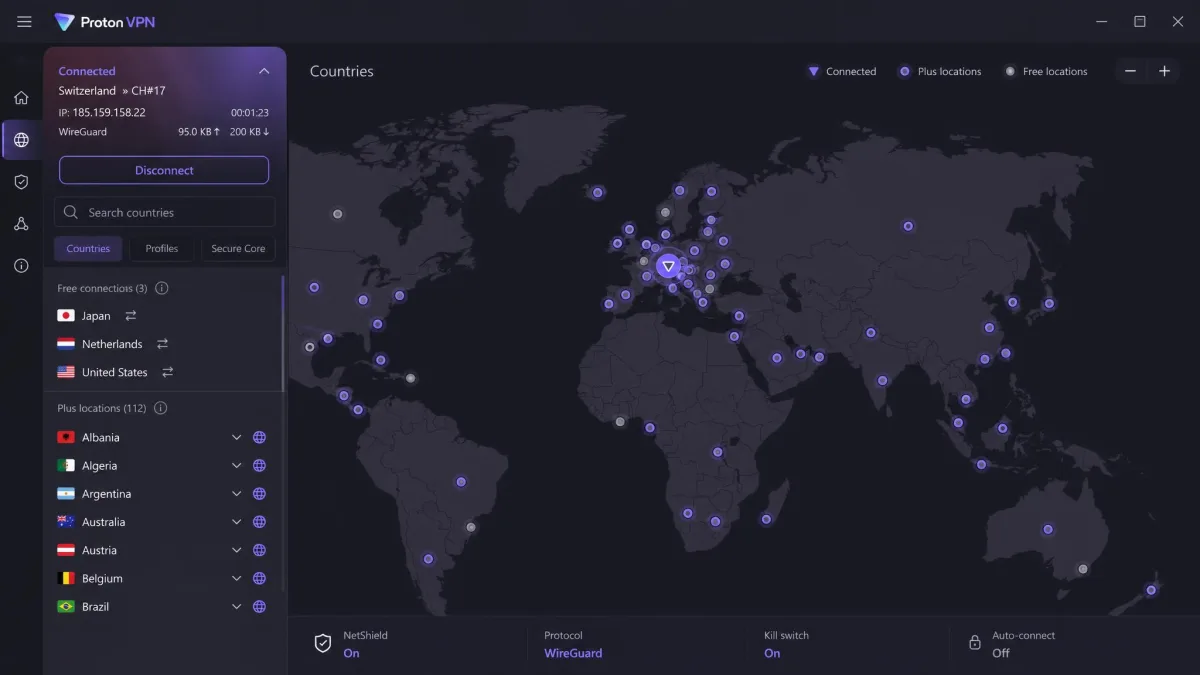Click the globe icon for Belgium
1200x675 pixels.
pos(259,578)
